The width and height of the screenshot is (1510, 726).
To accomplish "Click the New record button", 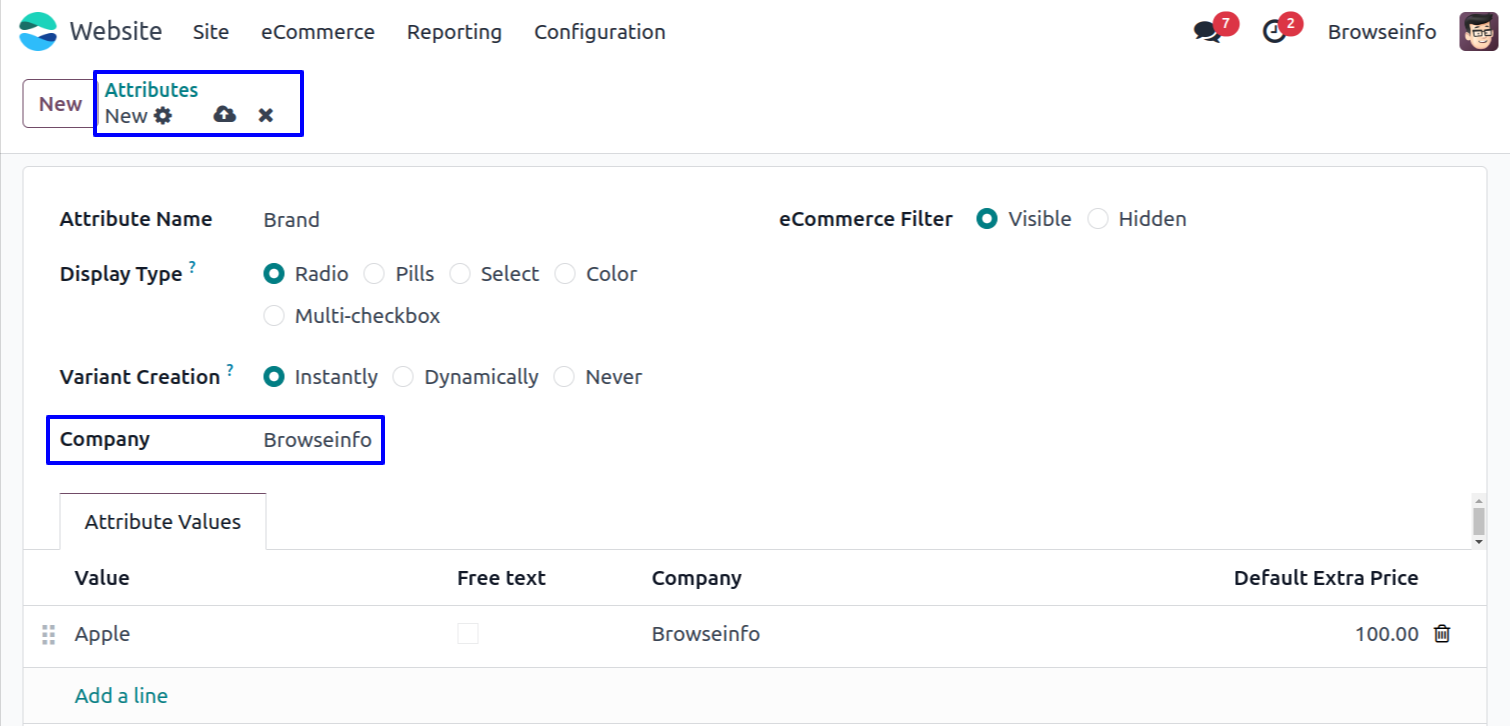I will point(60,104).
